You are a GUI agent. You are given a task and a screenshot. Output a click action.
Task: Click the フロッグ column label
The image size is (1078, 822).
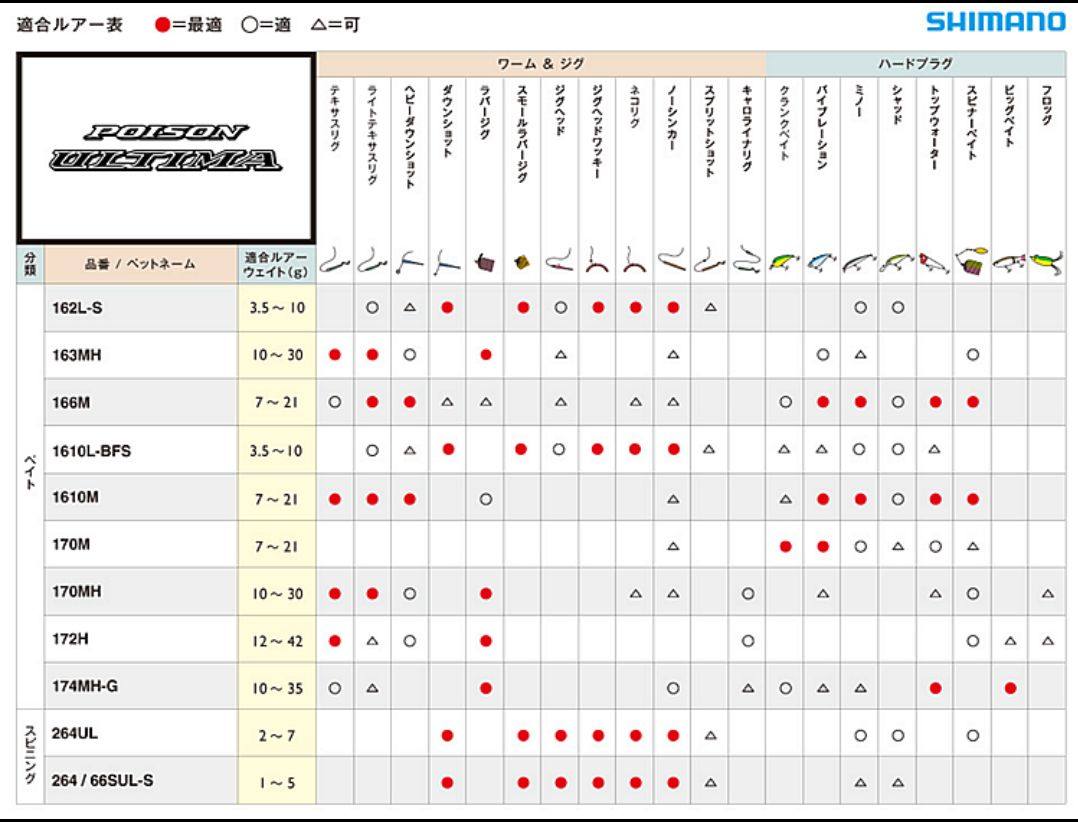click(x=1046, y=104)
